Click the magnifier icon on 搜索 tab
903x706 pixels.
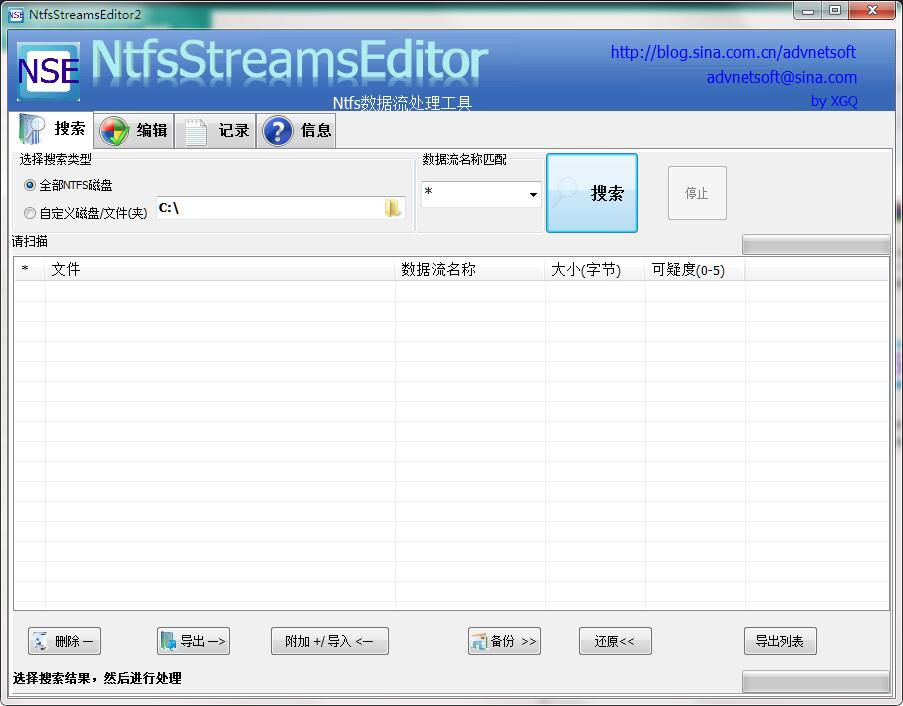(32, 128)
